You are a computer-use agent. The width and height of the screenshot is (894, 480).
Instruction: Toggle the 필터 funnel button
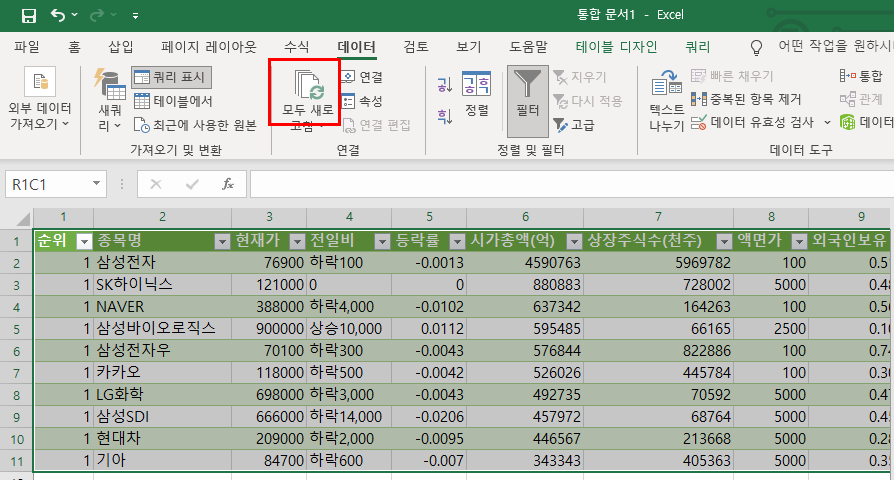pyautogui.click(x=528, y=101)
